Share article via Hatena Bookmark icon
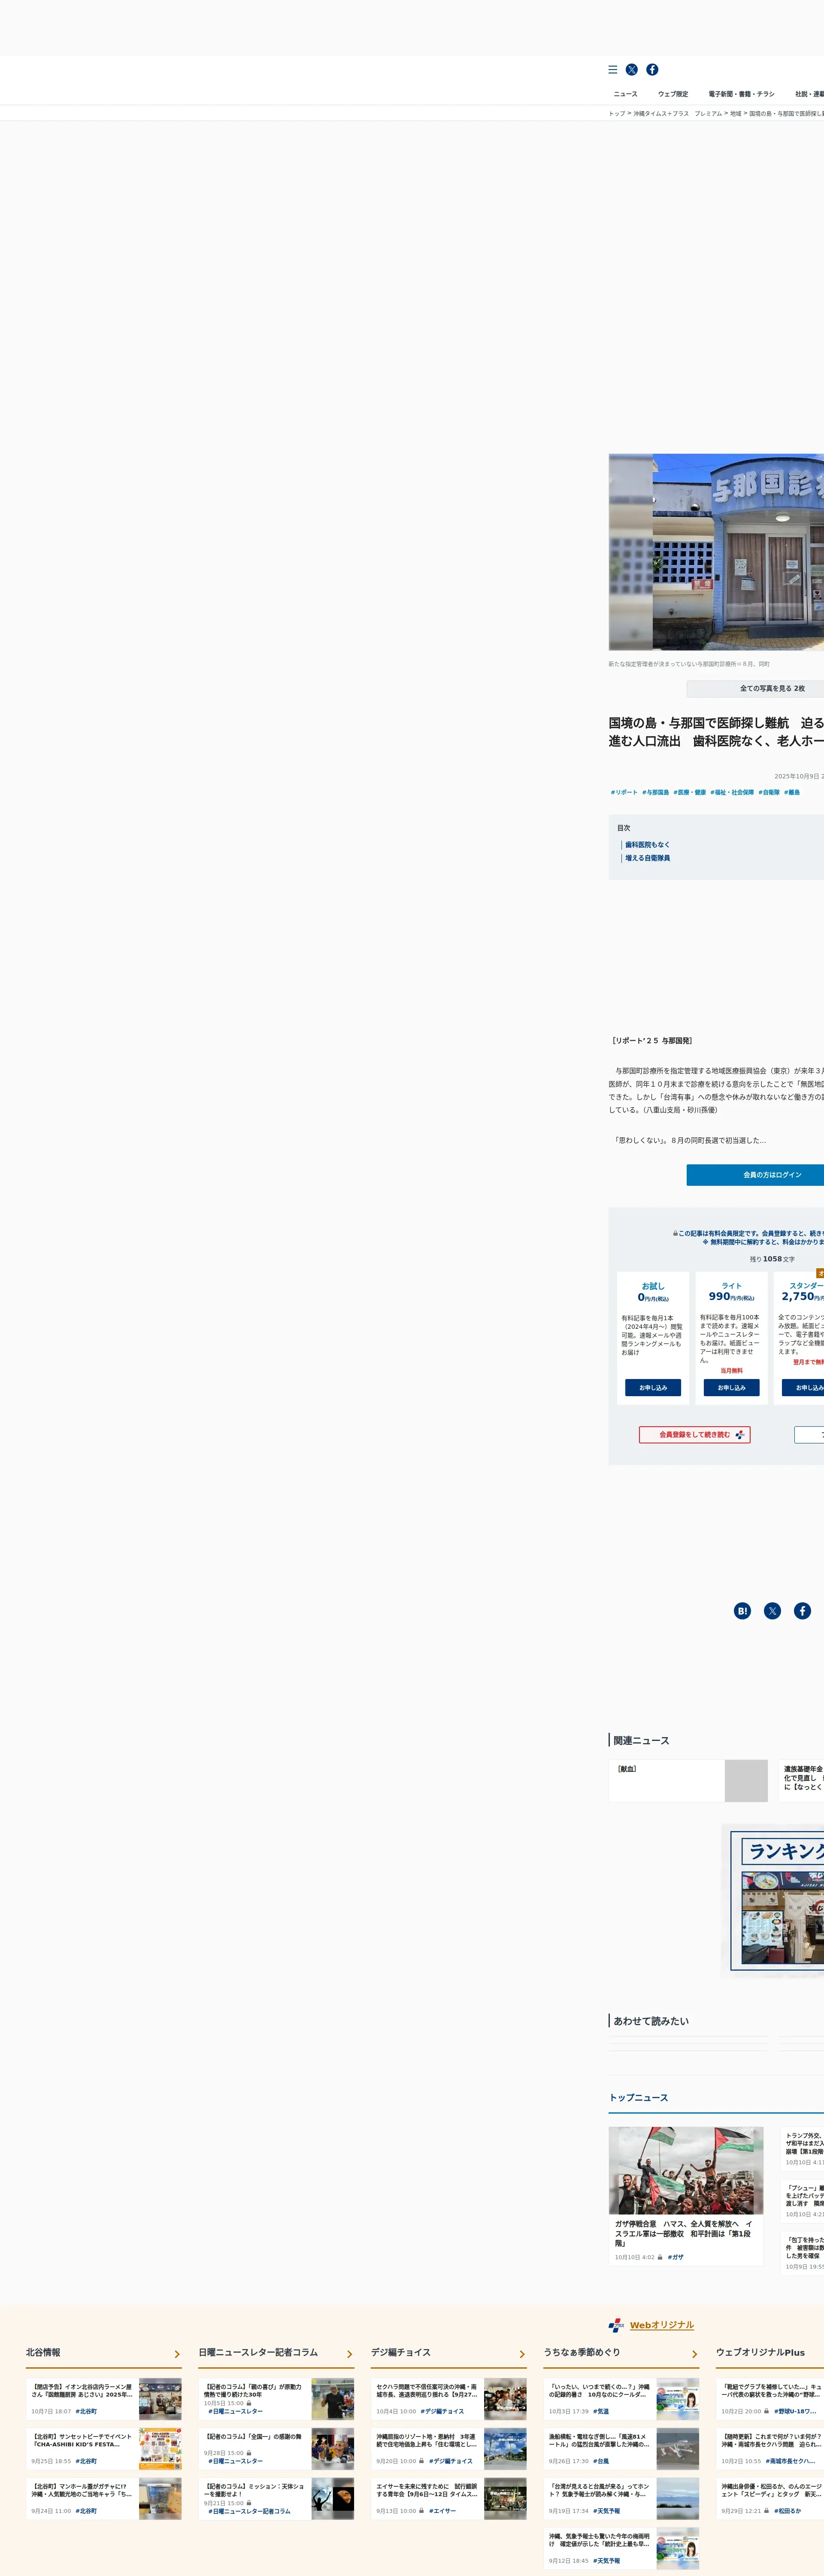The height and width of the screenshot is (2576, 824). pyautogui.click(x=742, y=1611)
